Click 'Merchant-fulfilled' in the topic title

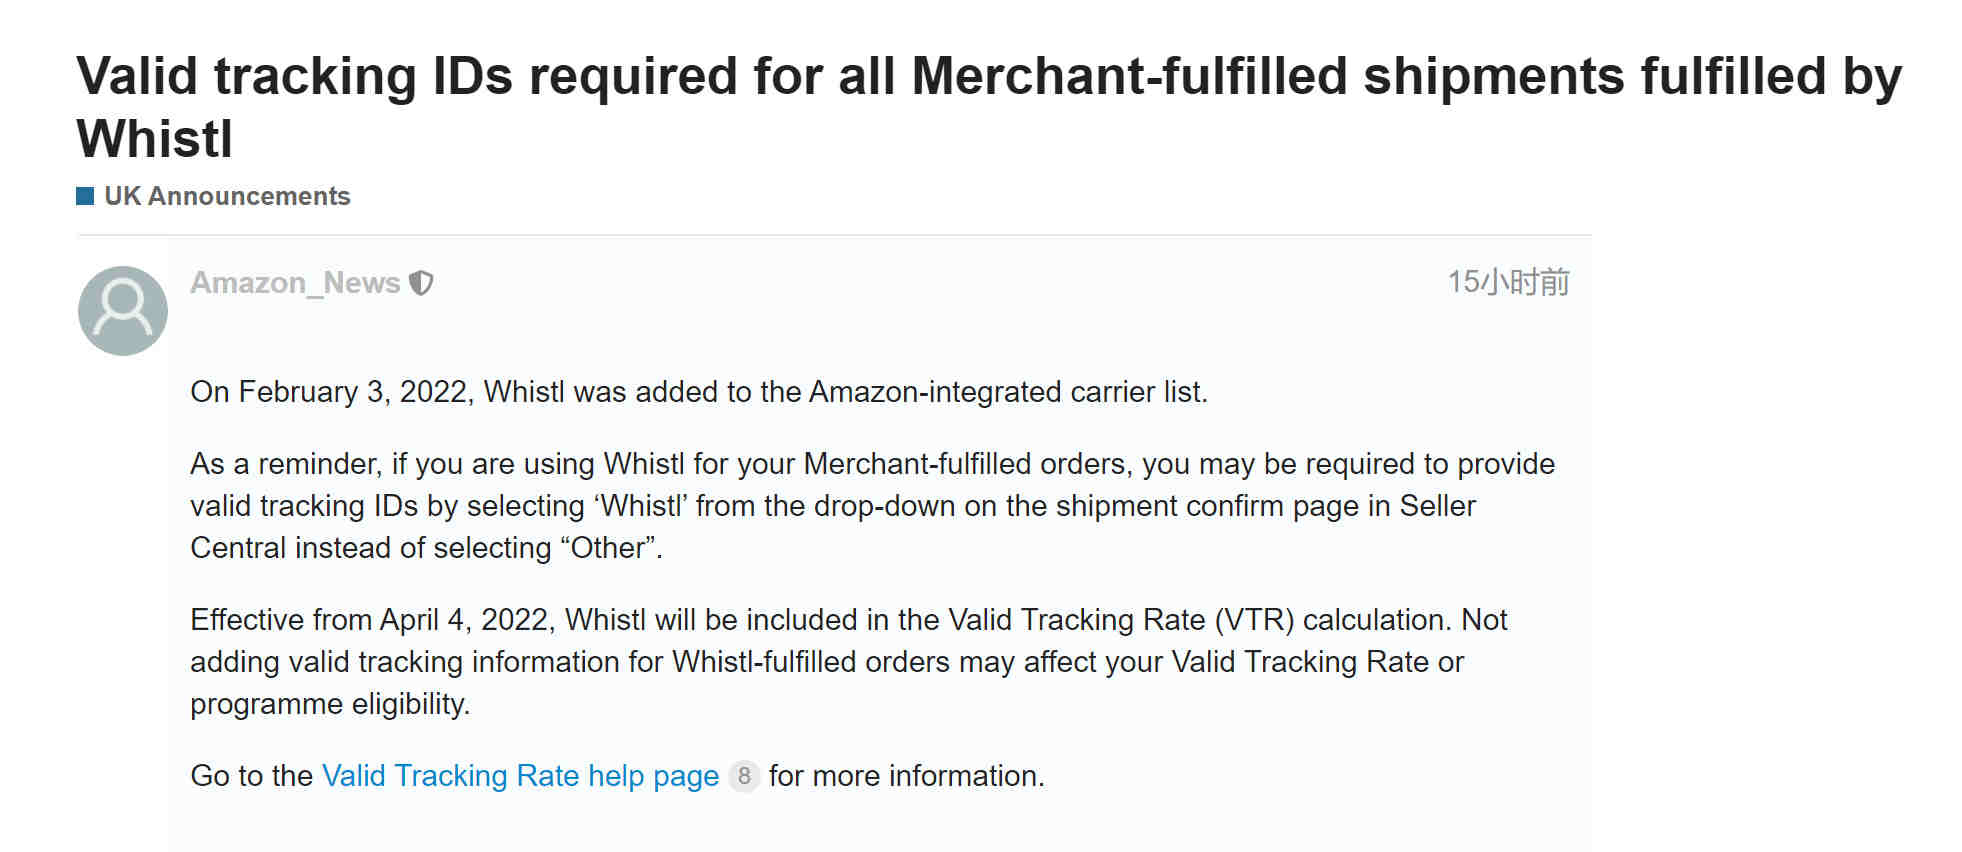coord(1130,76)
